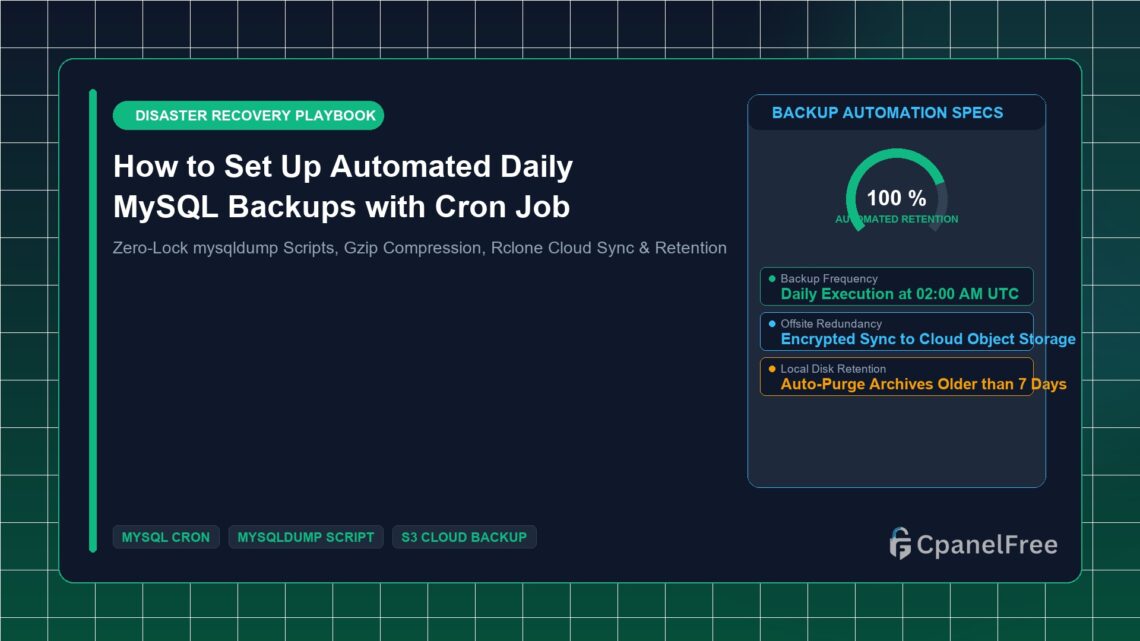Click the 100 % retention gauge
This screenshot has width=1140, height=641.
click(x=896, y=190)
